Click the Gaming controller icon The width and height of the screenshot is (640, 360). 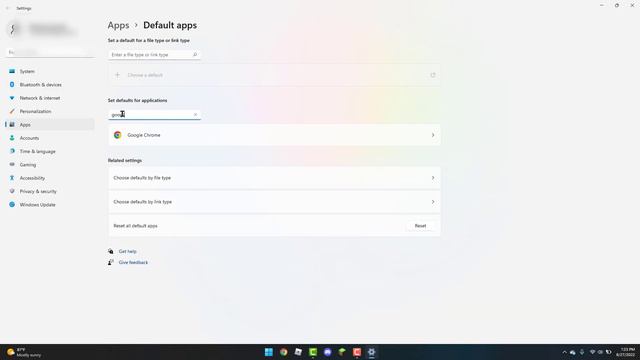12,164
